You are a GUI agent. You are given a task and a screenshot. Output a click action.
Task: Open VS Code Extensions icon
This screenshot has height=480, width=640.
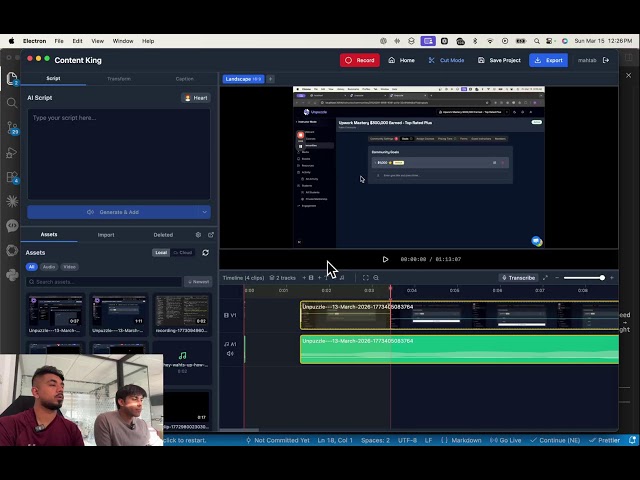(12, 177)
